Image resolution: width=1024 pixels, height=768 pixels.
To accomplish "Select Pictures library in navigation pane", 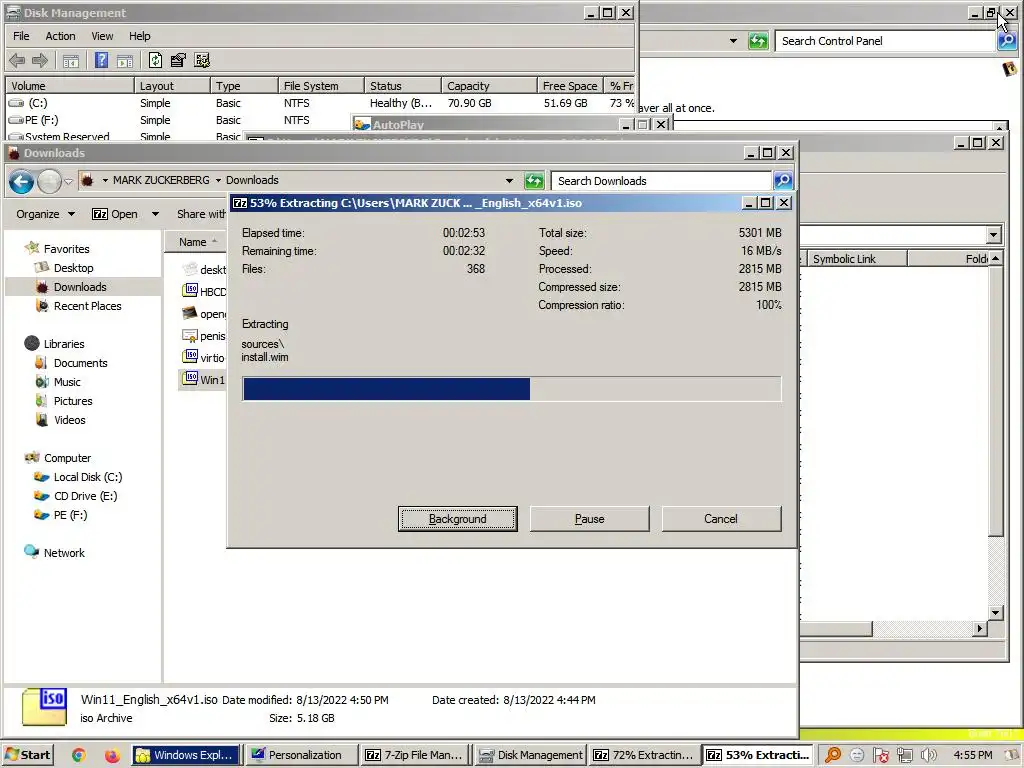I will click(x=72, y=401).
